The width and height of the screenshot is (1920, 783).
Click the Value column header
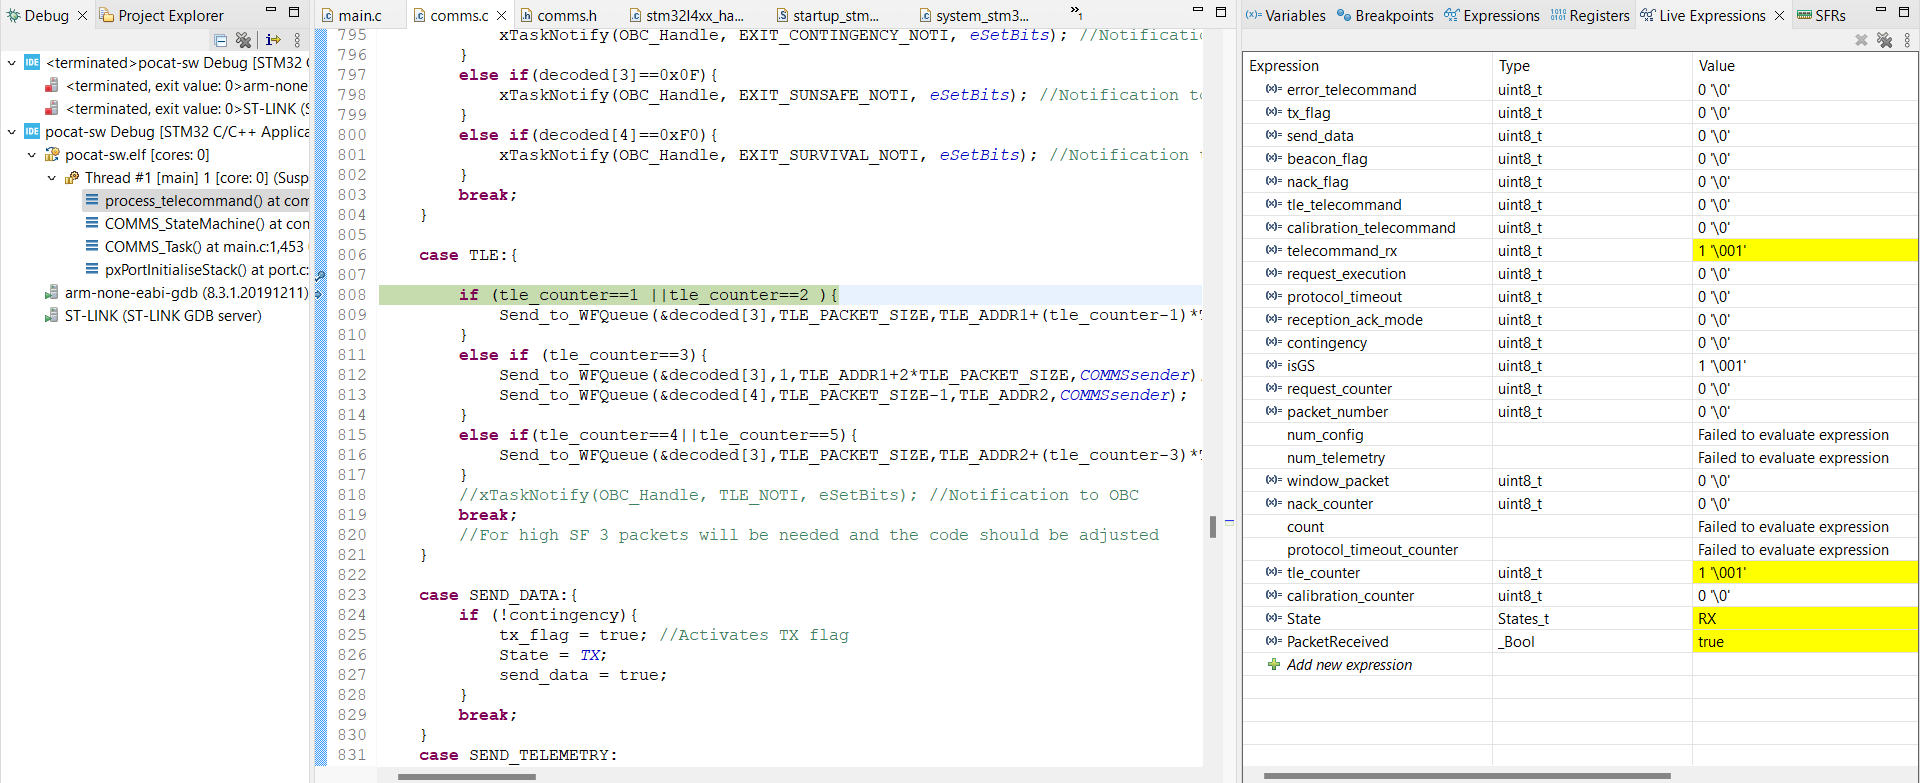click(x=1805, y=65)
